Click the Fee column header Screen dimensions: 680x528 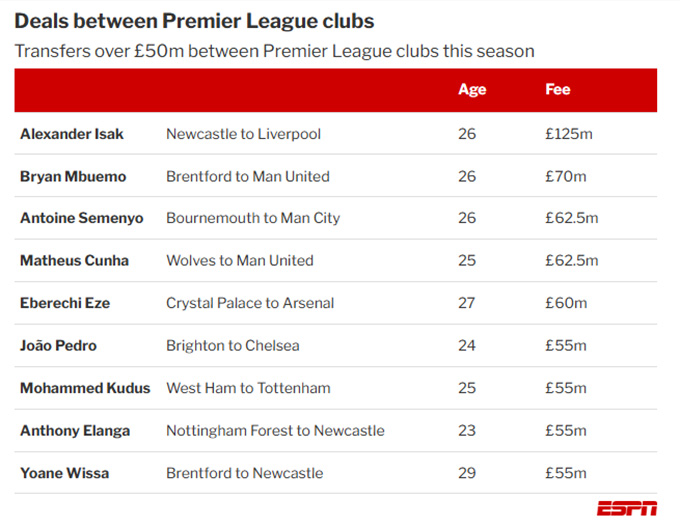click(x=557, y=90)
